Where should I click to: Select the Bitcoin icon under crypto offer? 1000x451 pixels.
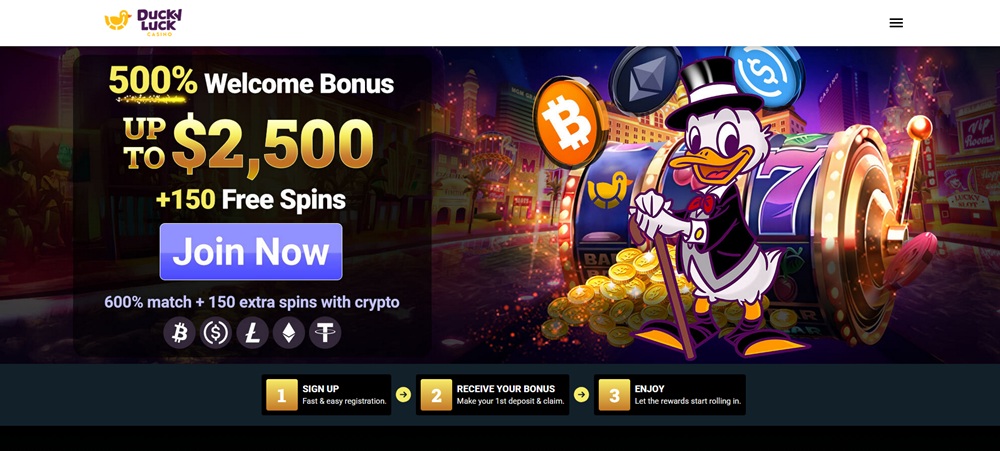[179, 333]
